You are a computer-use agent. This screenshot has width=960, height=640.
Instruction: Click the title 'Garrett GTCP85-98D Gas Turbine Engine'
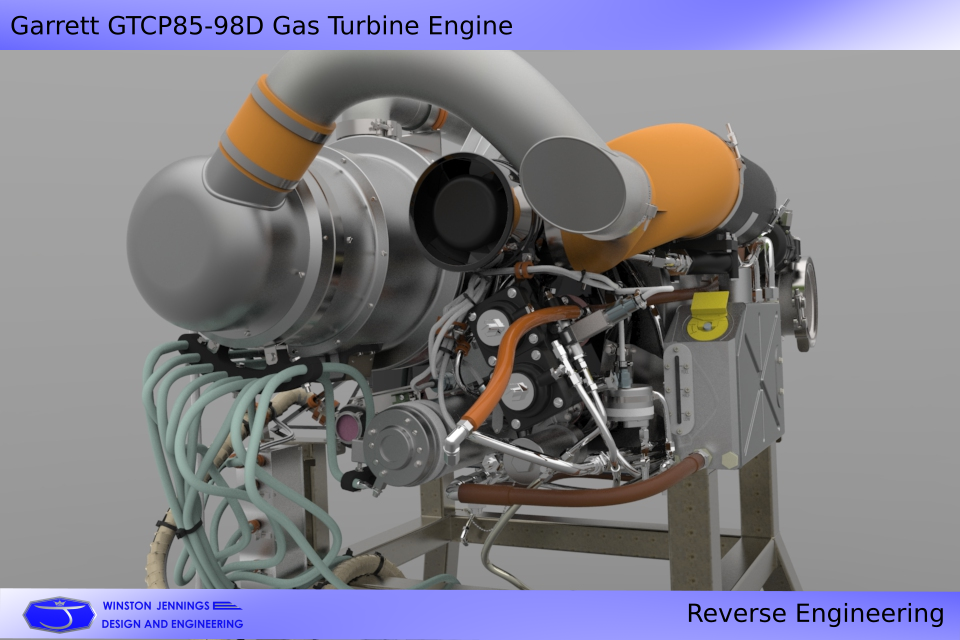[261, 26]
